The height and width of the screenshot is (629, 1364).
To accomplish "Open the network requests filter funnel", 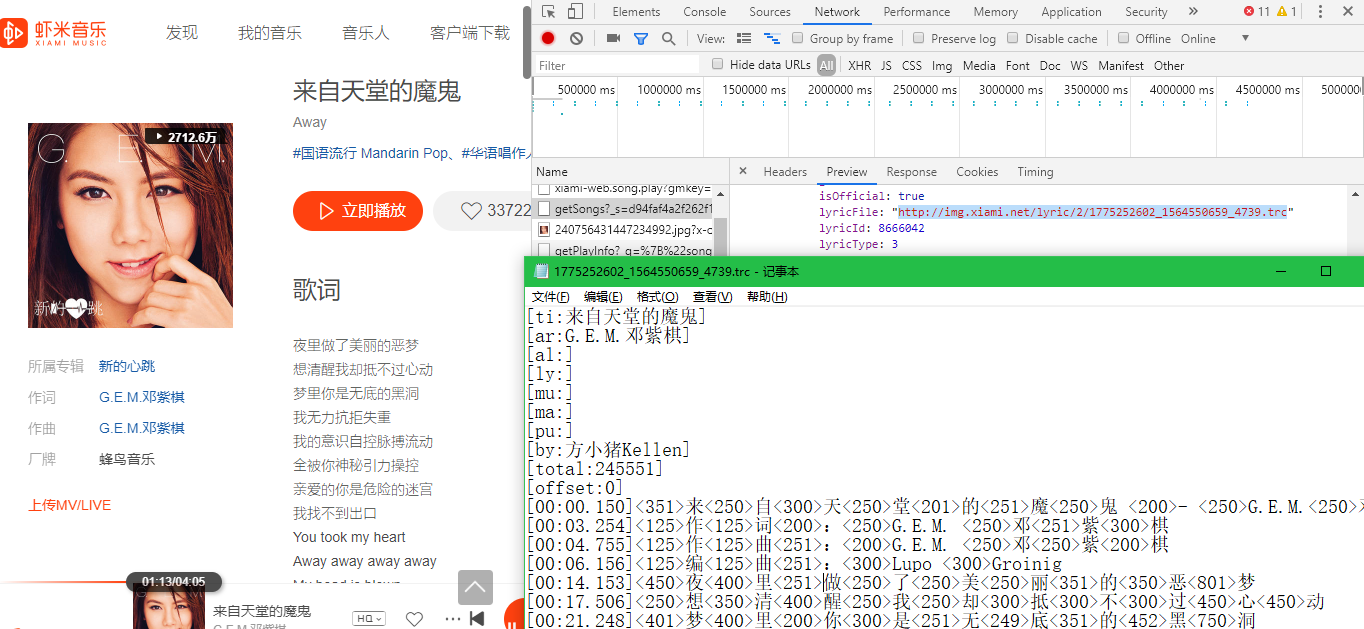I will point(641,38).
